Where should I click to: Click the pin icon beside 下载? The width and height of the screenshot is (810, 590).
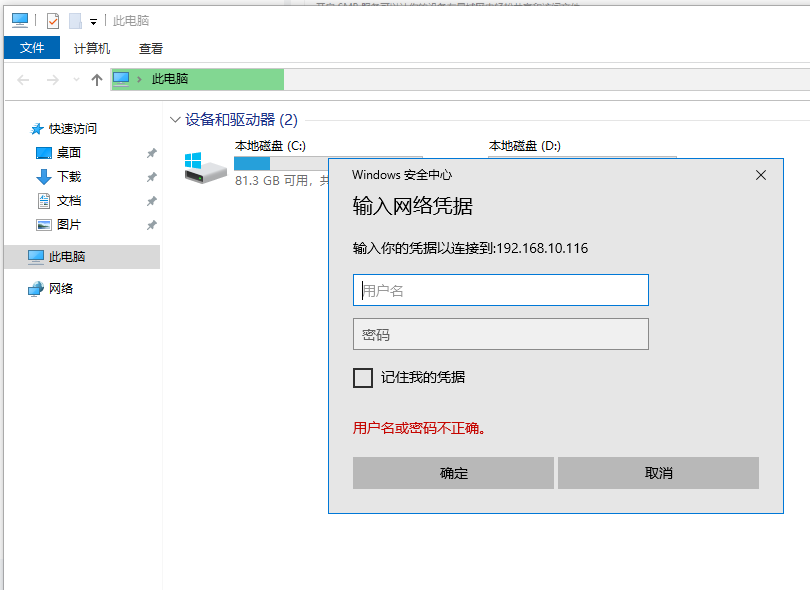point(151,177)
